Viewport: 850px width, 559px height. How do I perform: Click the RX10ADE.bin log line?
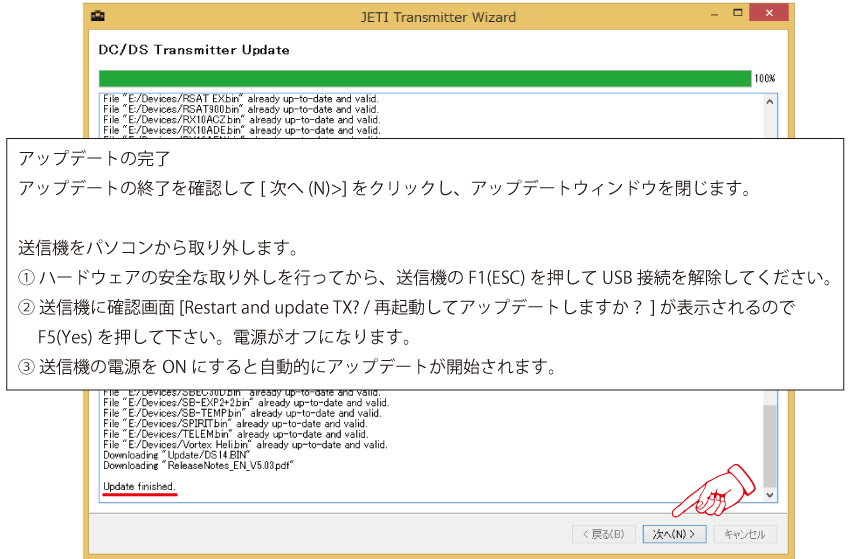[x=242, y=130]
